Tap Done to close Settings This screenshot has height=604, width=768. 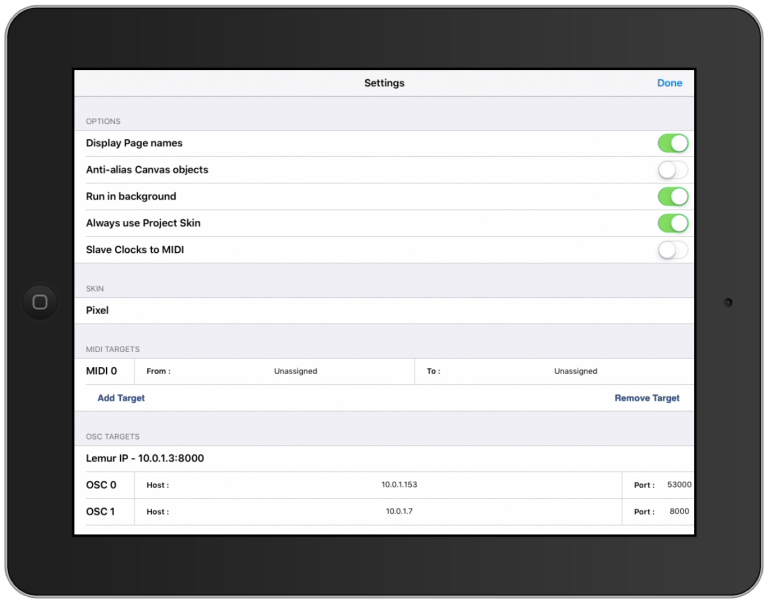point(669,83)
